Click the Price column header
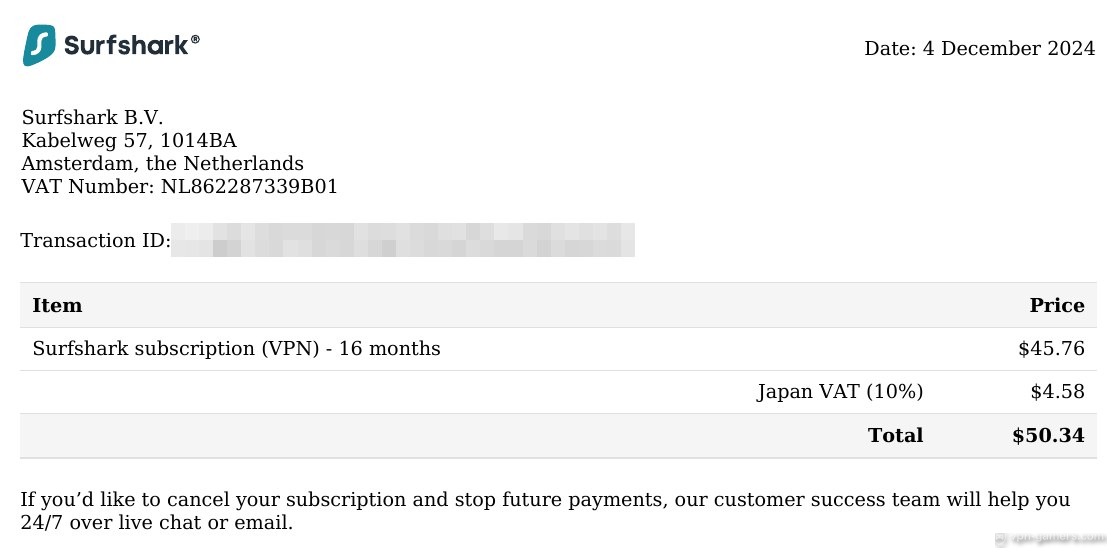 1057,306
